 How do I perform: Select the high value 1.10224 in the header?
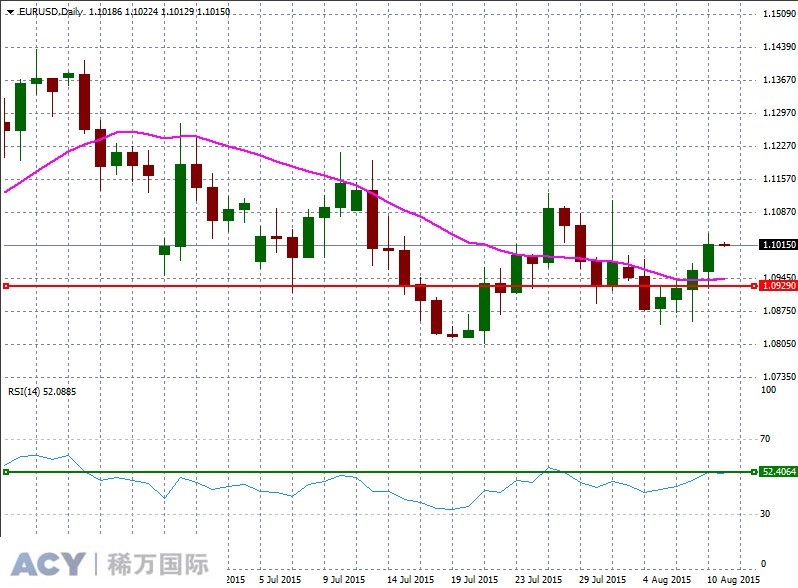pos(141,11)
